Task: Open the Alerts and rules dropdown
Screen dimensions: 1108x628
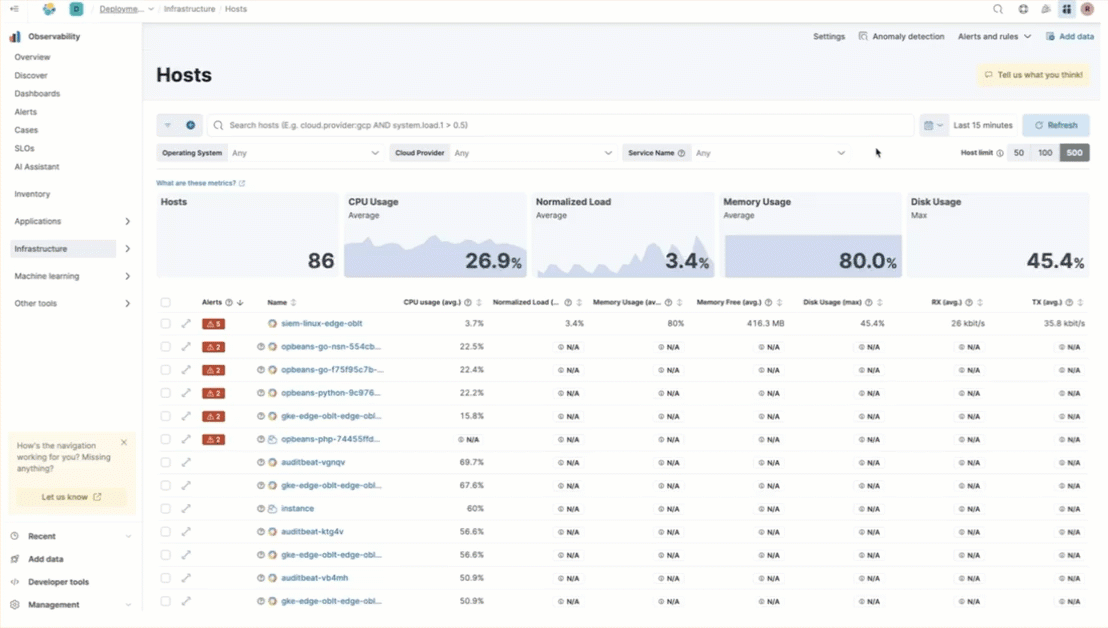Action: coord(994,36)
